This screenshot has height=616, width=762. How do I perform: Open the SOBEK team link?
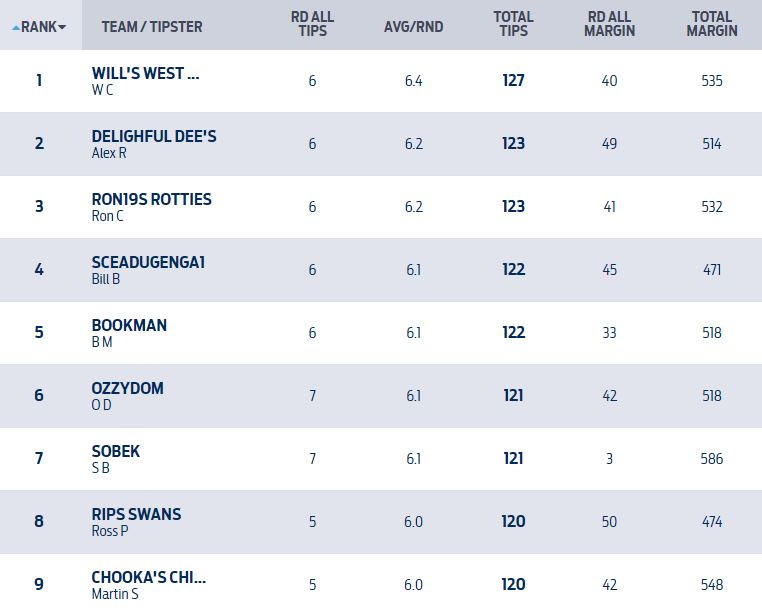116,451
